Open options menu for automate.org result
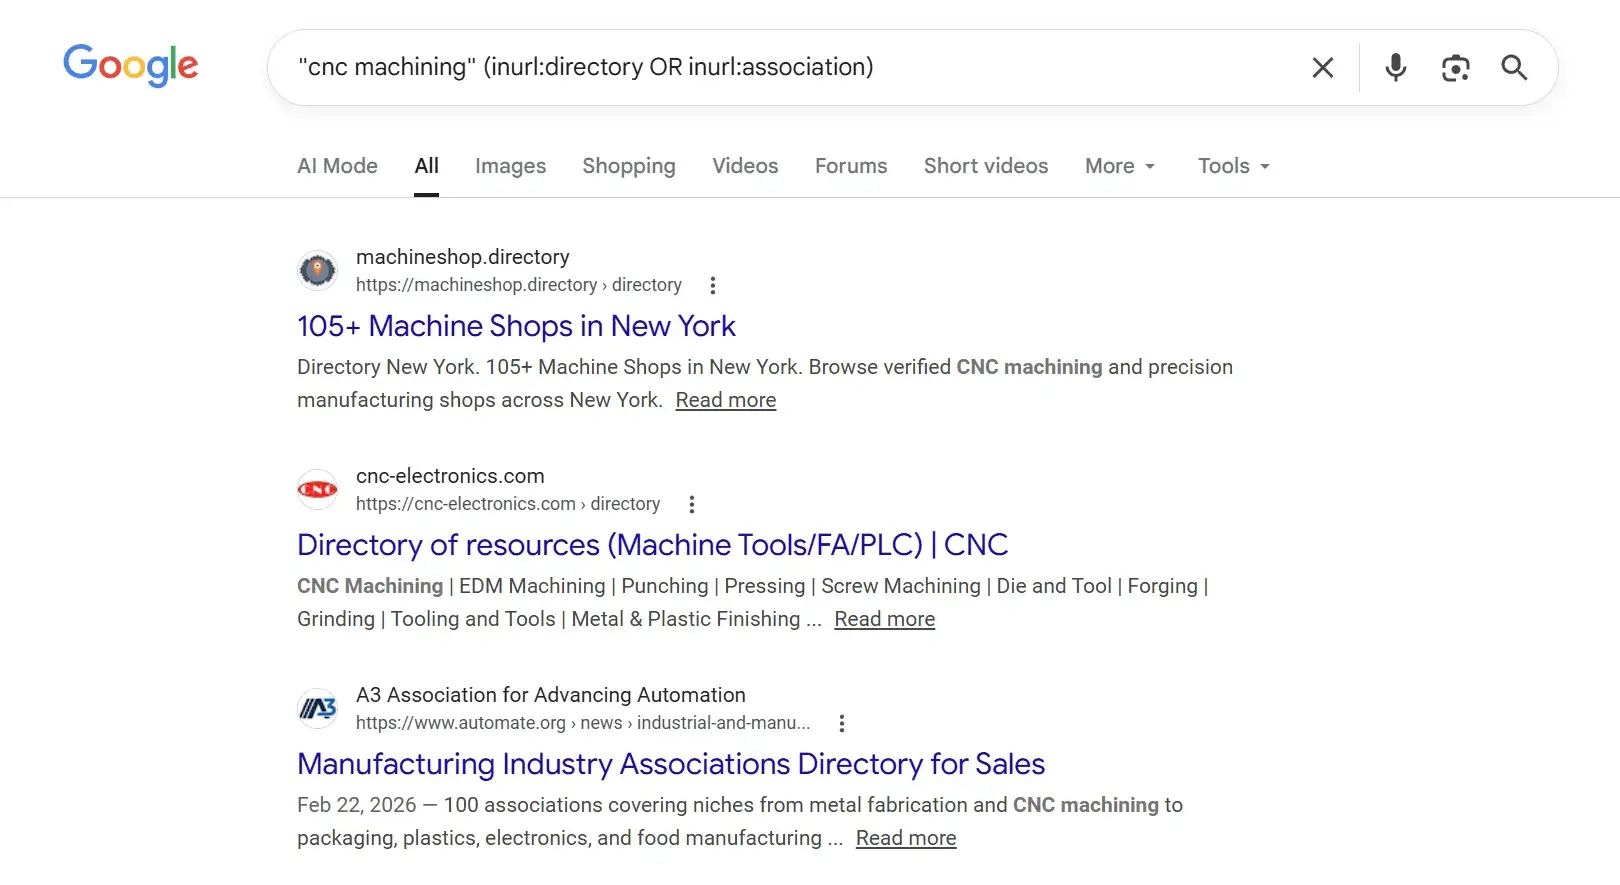1620x885 pixels. (842, 723)
